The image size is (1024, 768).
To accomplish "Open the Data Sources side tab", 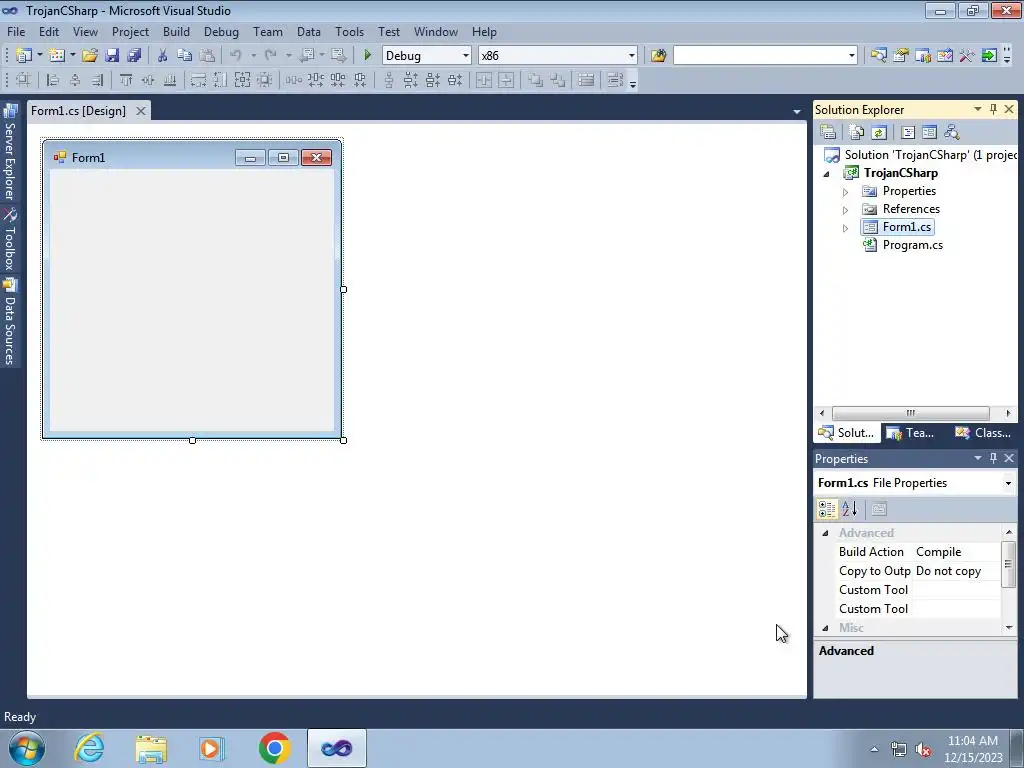I will (x=10, y=321).
